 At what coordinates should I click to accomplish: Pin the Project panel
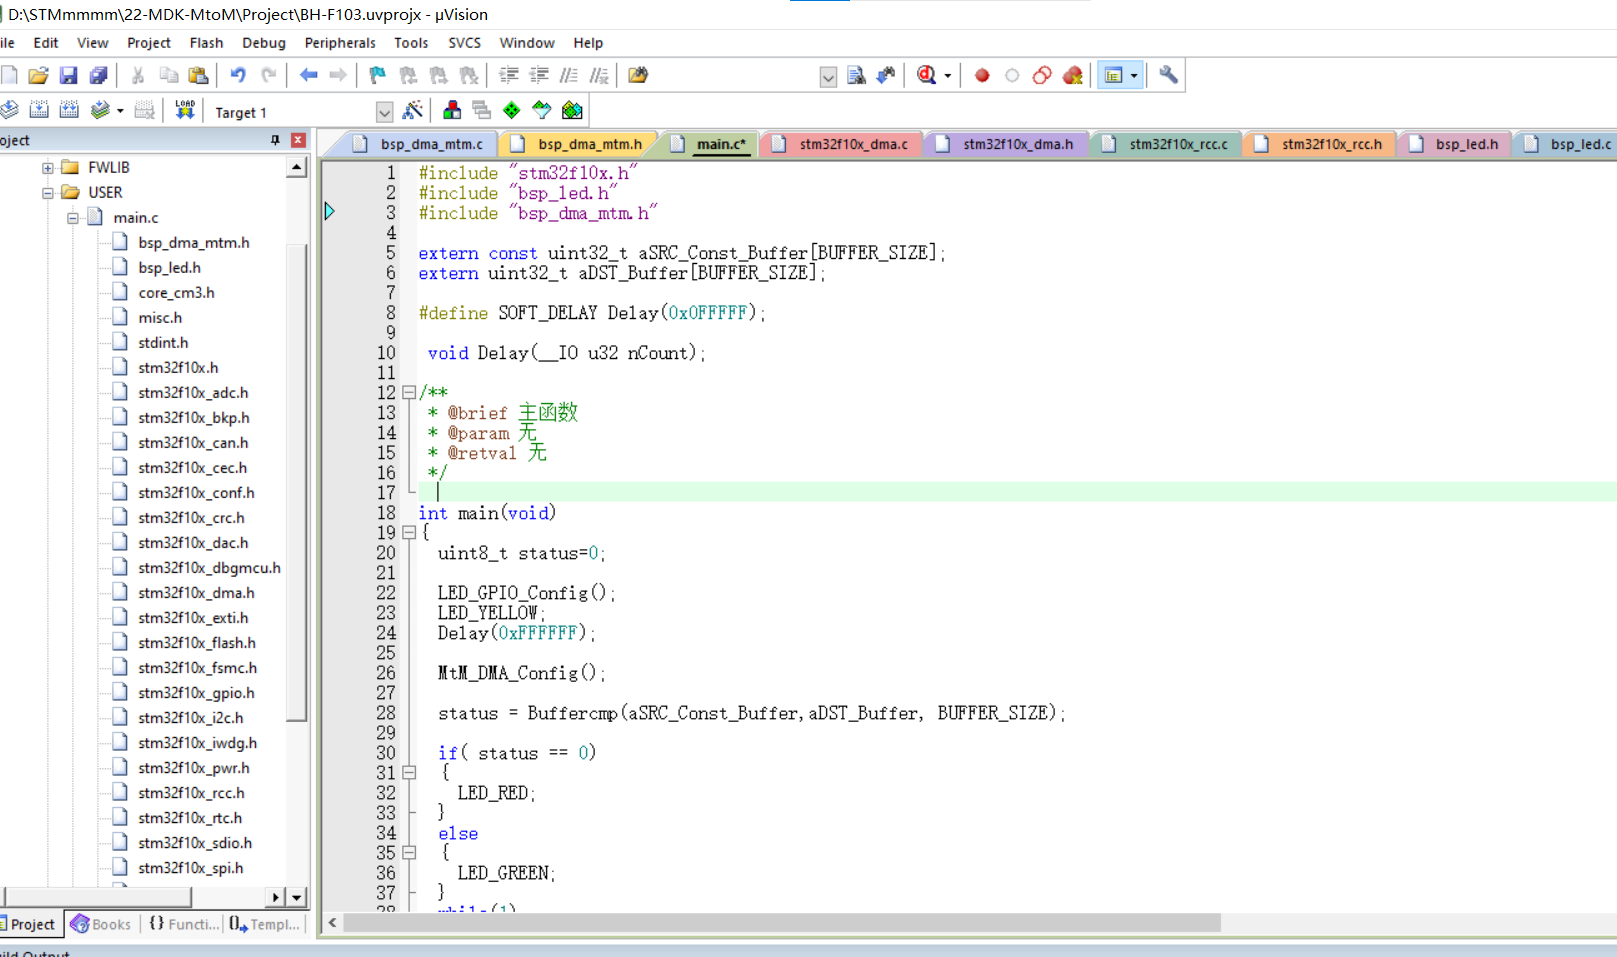click(275, 140)
